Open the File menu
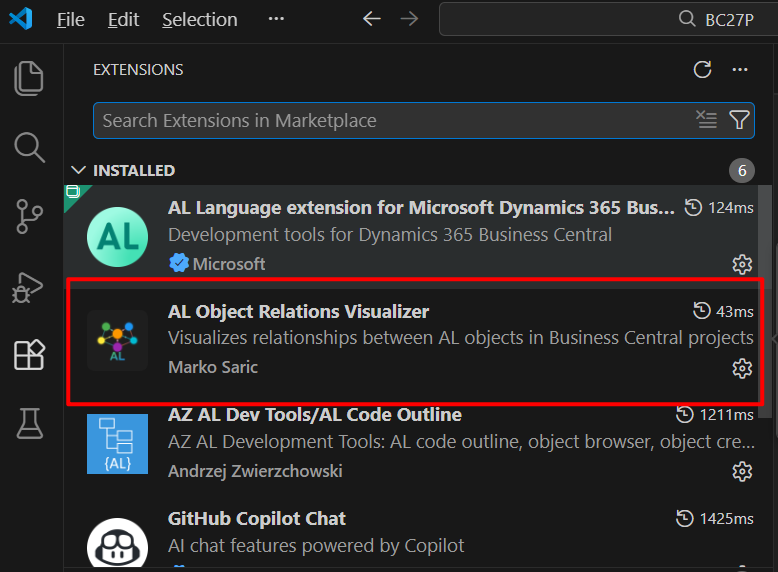Image resolution: width=778 pixels, height=572 pixels. [x=71, y=20]
